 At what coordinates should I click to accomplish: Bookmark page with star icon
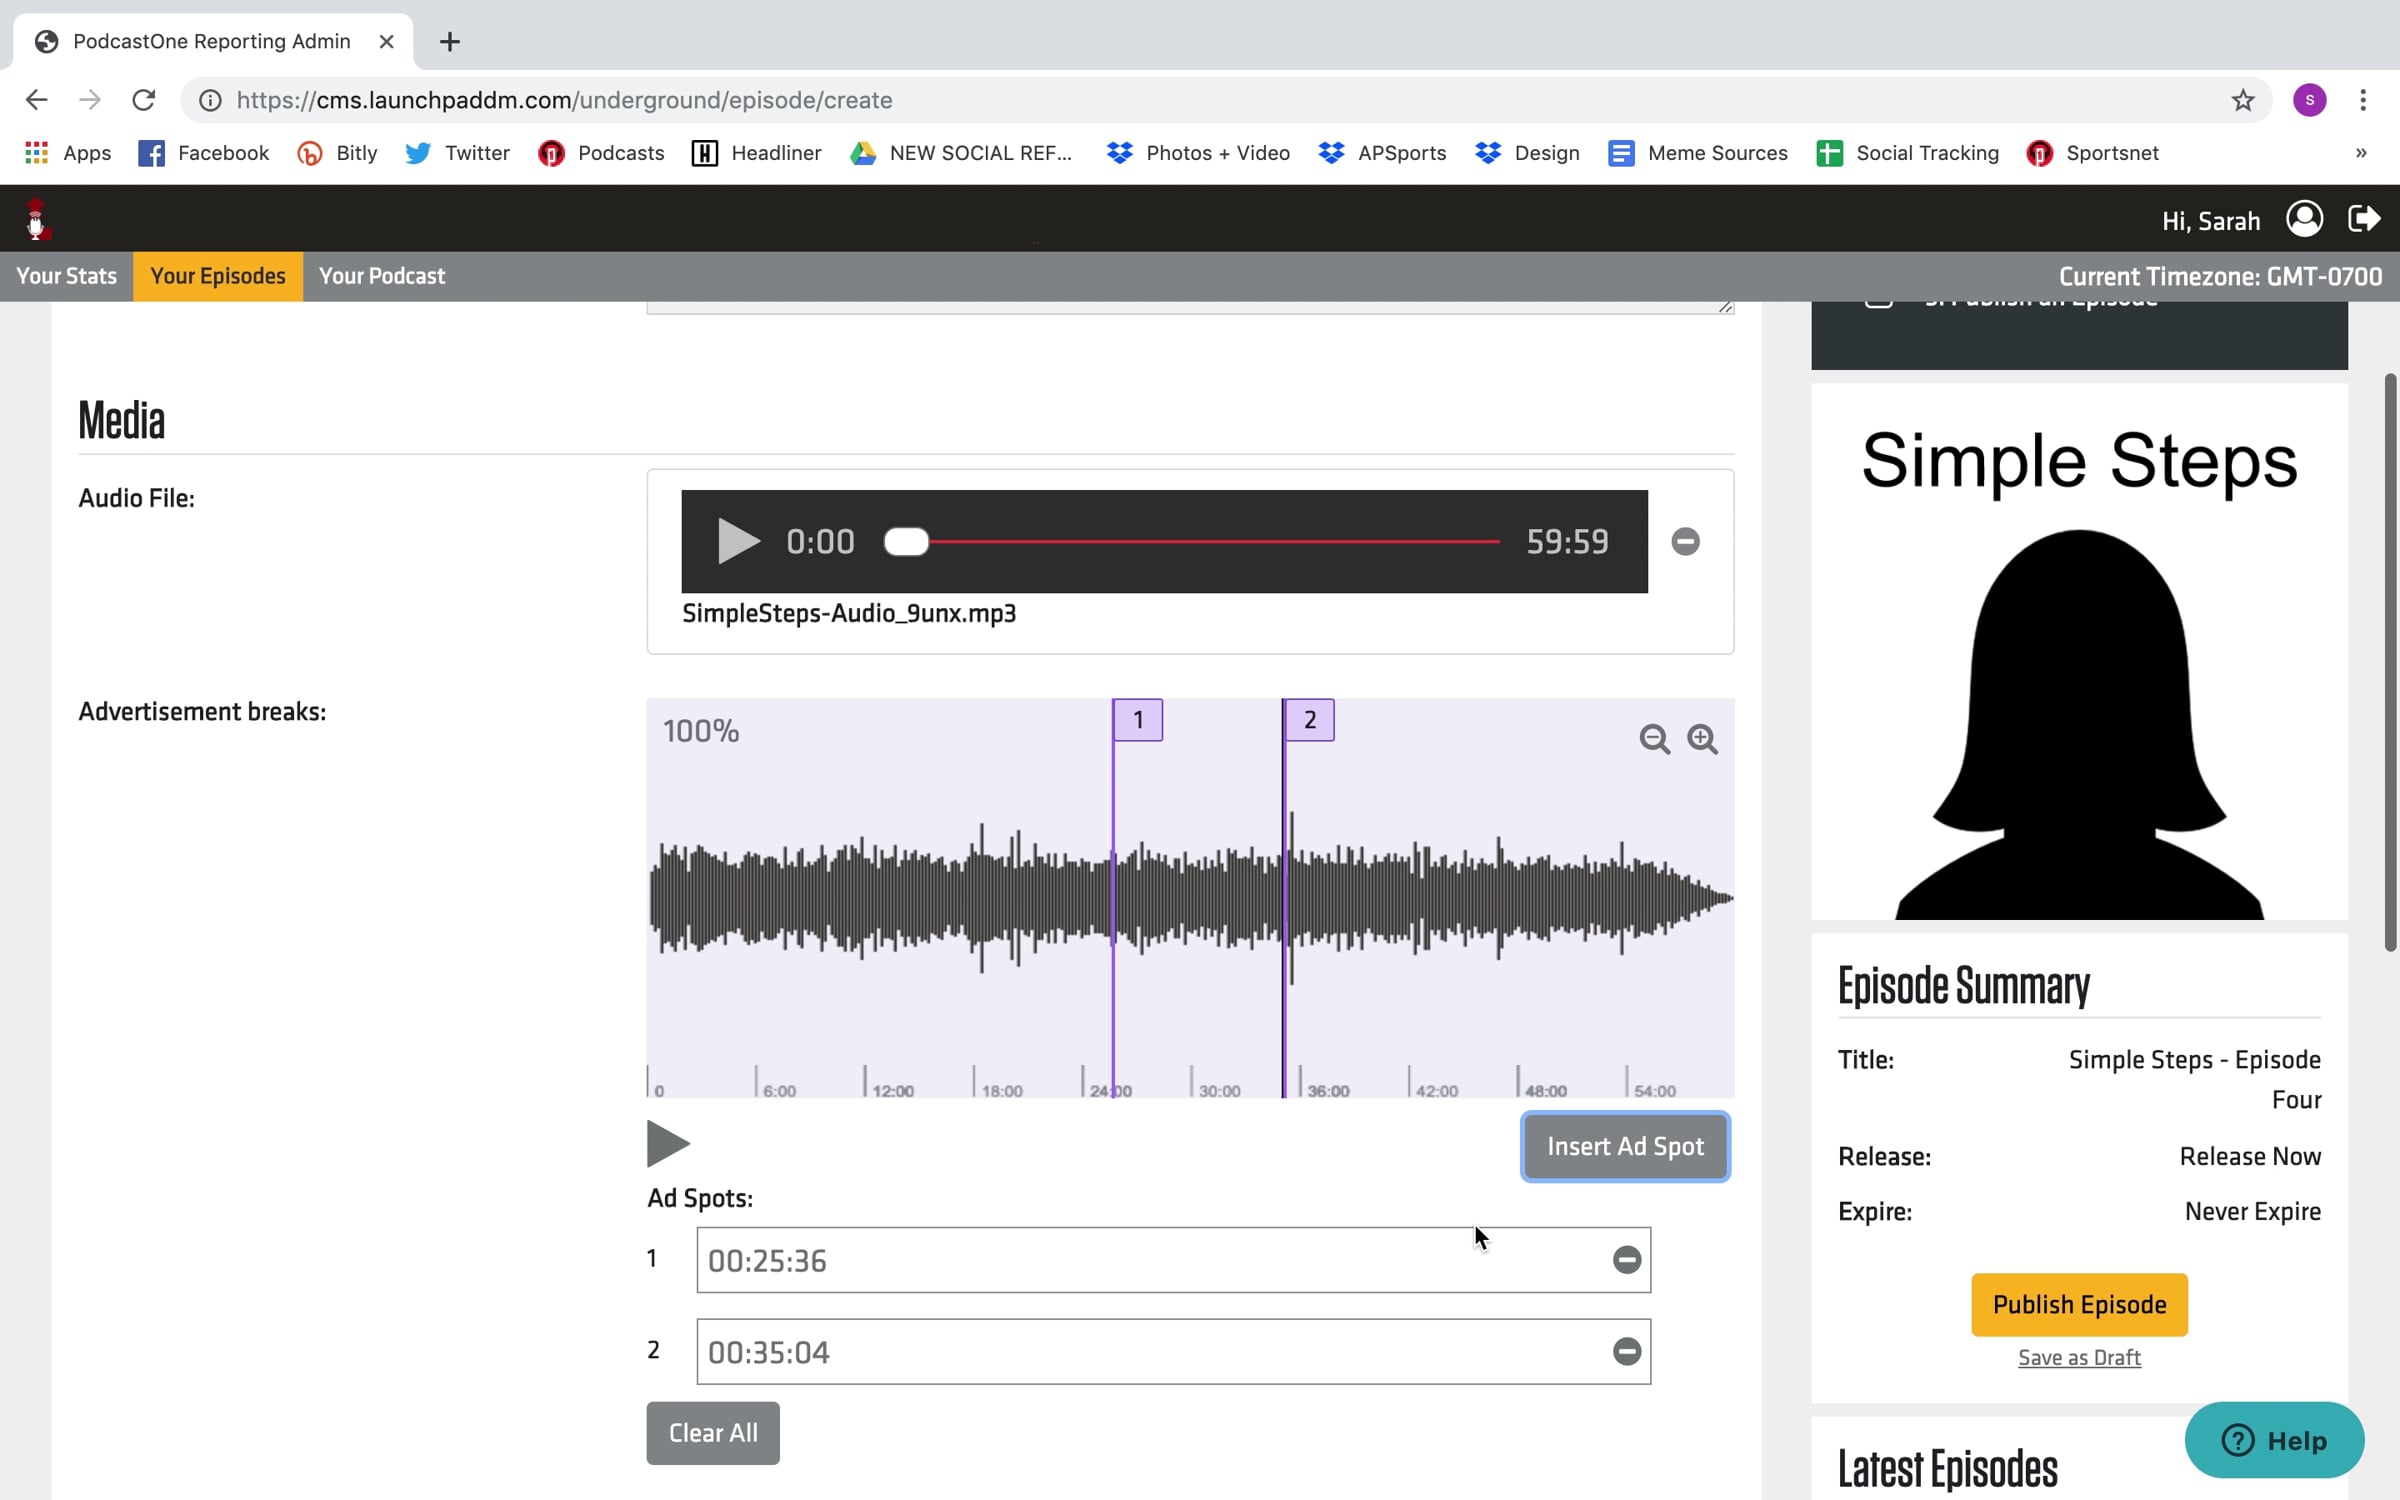(2243, 100)
